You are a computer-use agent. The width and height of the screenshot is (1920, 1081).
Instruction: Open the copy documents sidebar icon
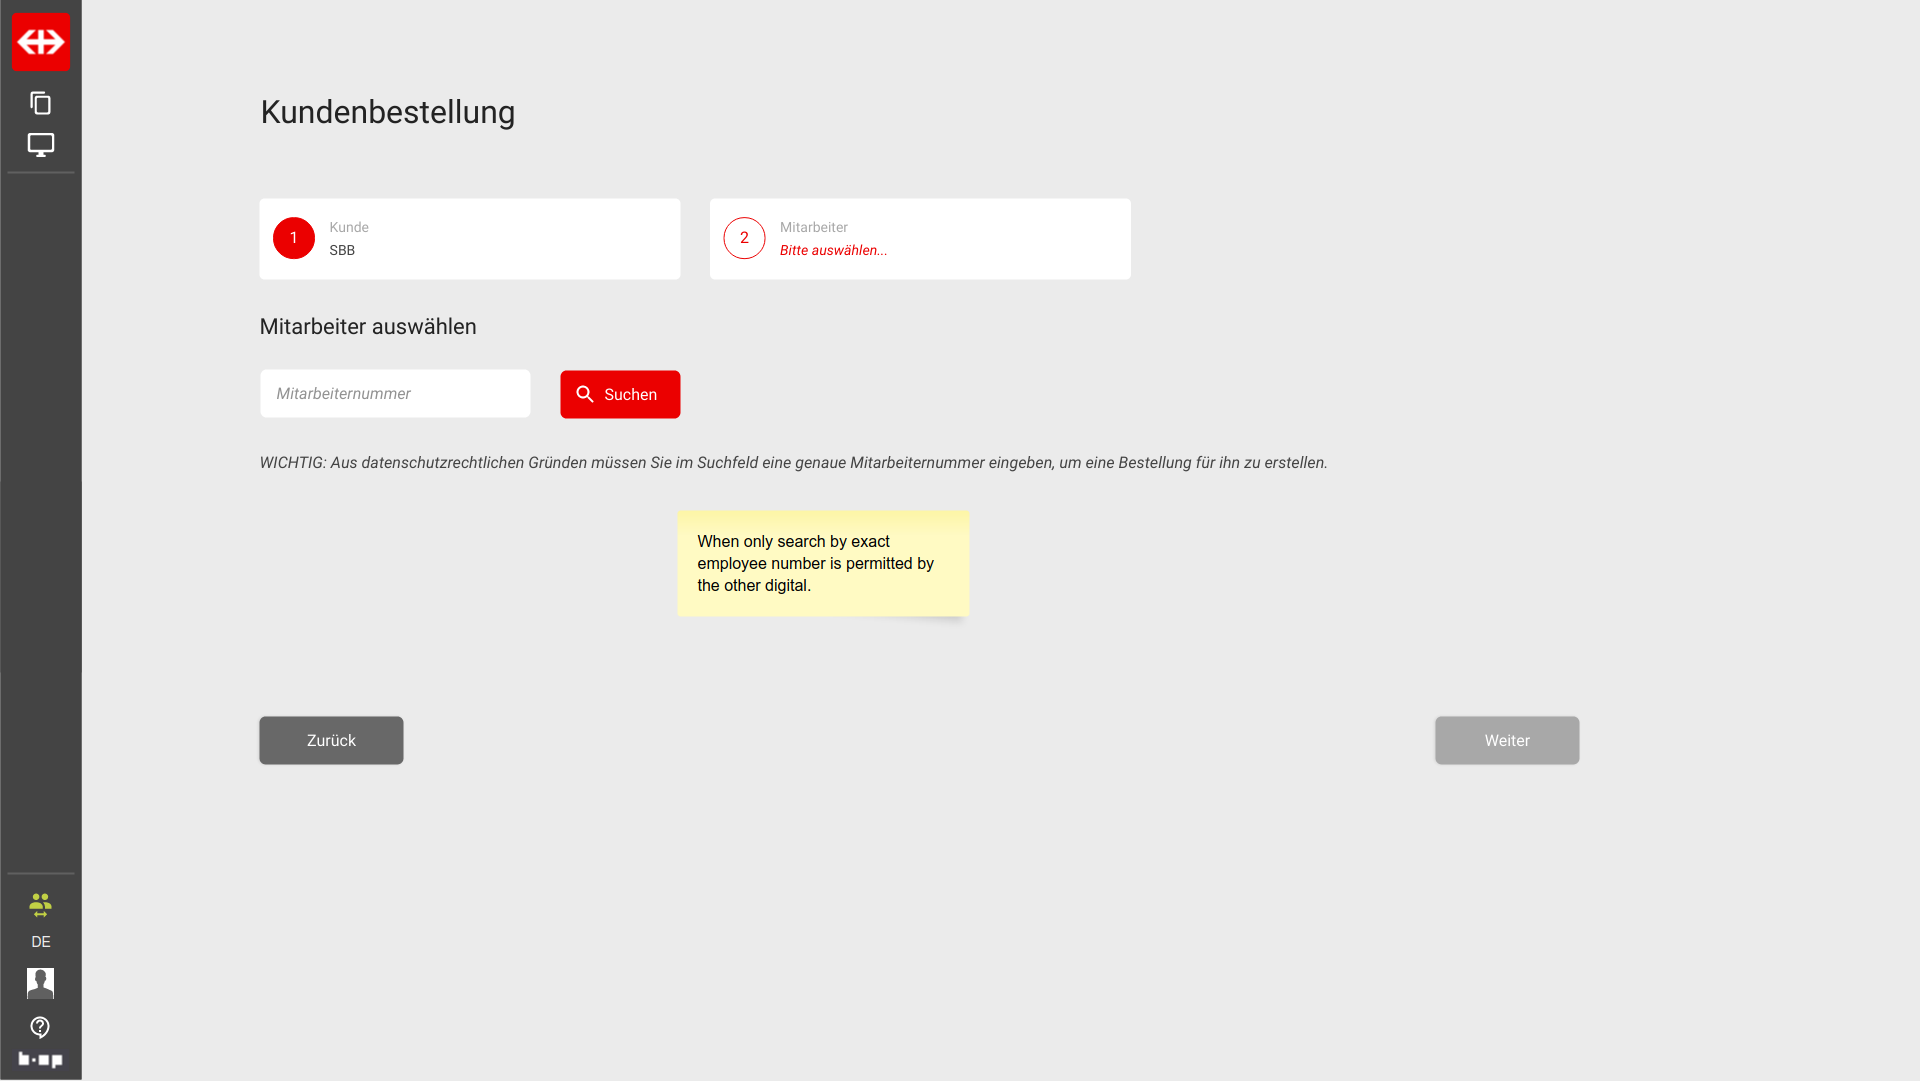click(x=41, y=103)
